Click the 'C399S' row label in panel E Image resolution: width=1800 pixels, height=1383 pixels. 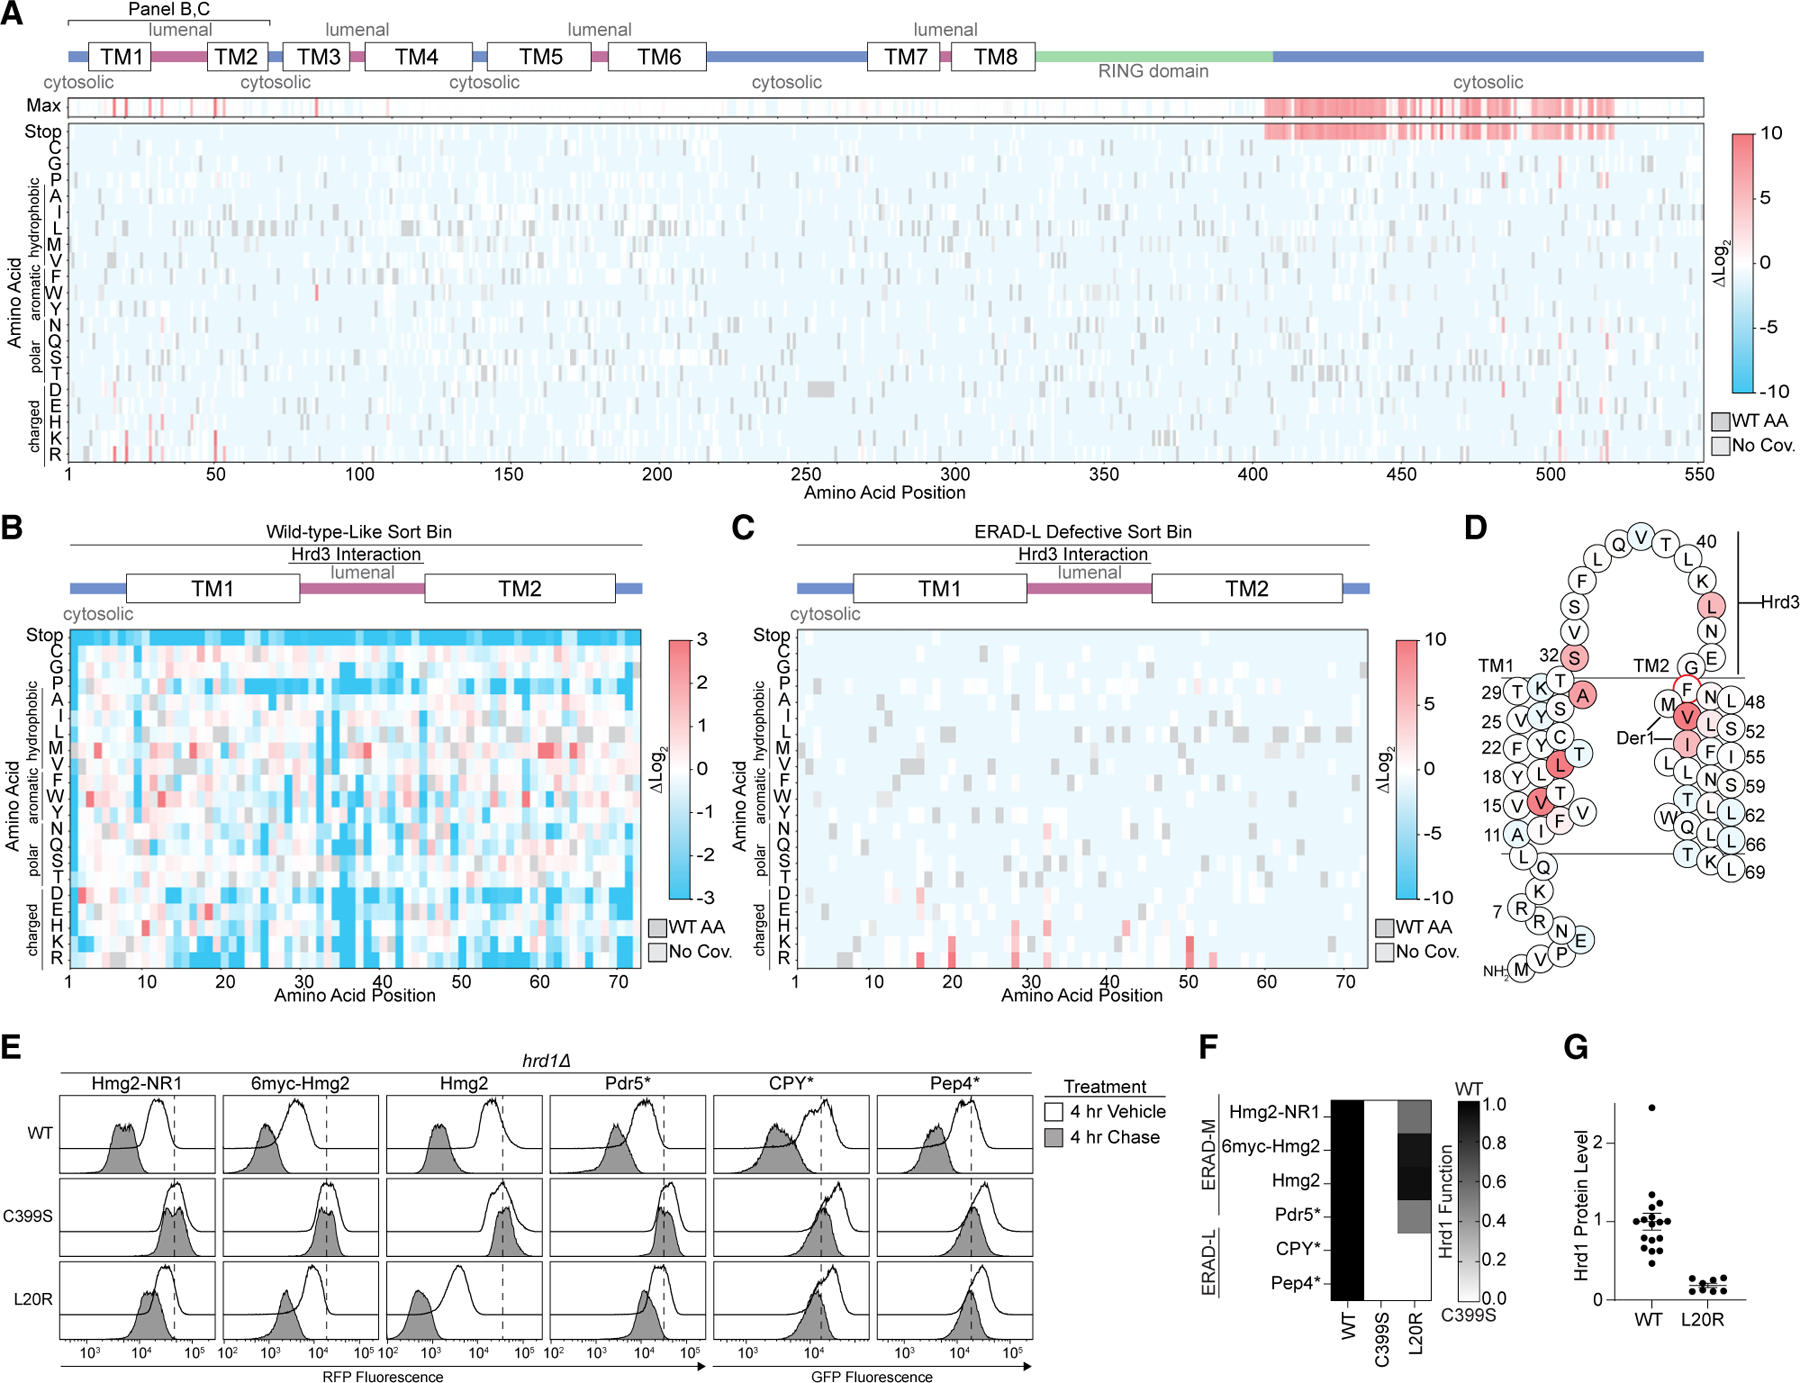[28, 1216]
